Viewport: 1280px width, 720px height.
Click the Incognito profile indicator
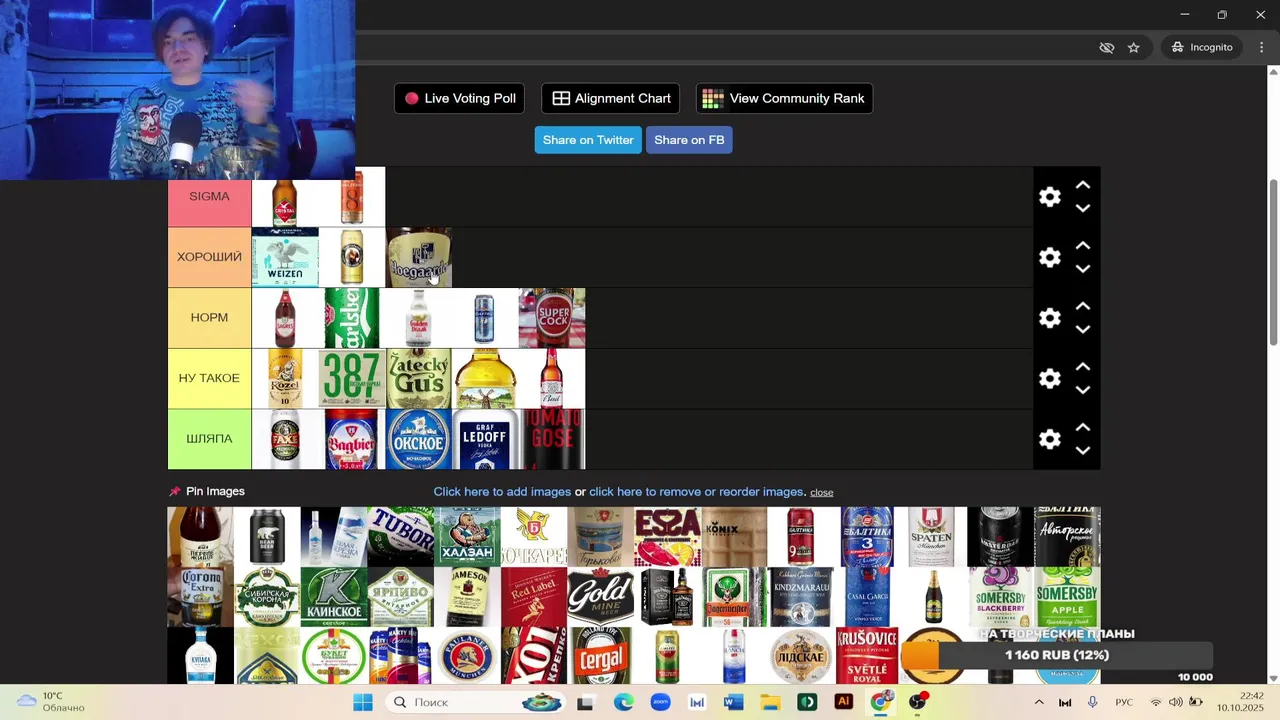[1202, 47]
